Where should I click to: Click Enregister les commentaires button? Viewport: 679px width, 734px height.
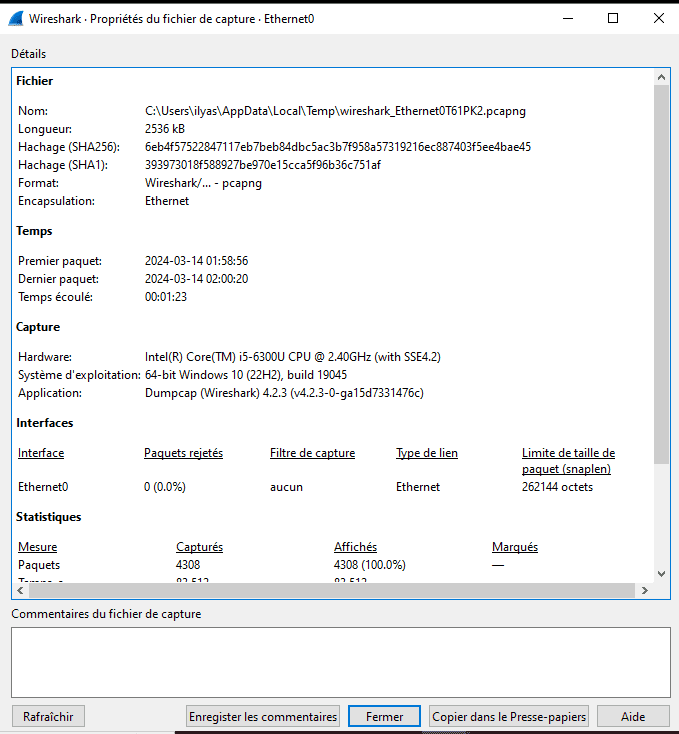(263, 716)
